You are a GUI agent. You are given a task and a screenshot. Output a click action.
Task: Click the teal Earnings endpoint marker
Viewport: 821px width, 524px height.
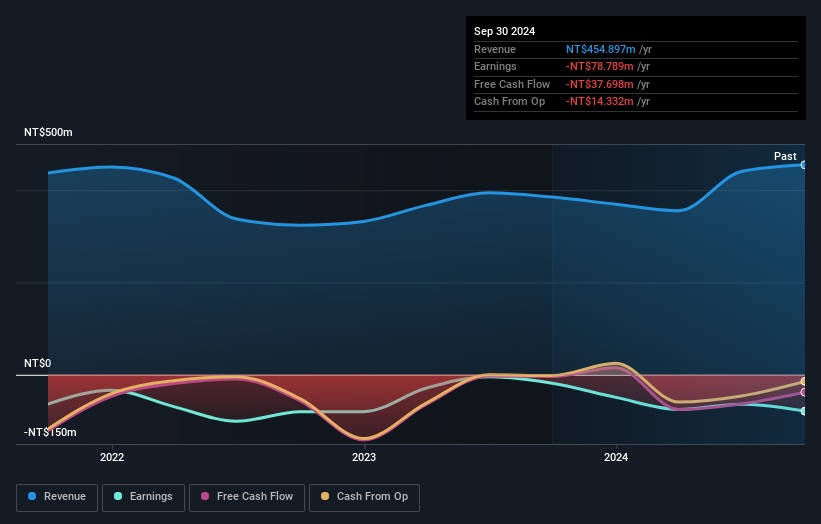pyautogui.click(x=804, y=411)
